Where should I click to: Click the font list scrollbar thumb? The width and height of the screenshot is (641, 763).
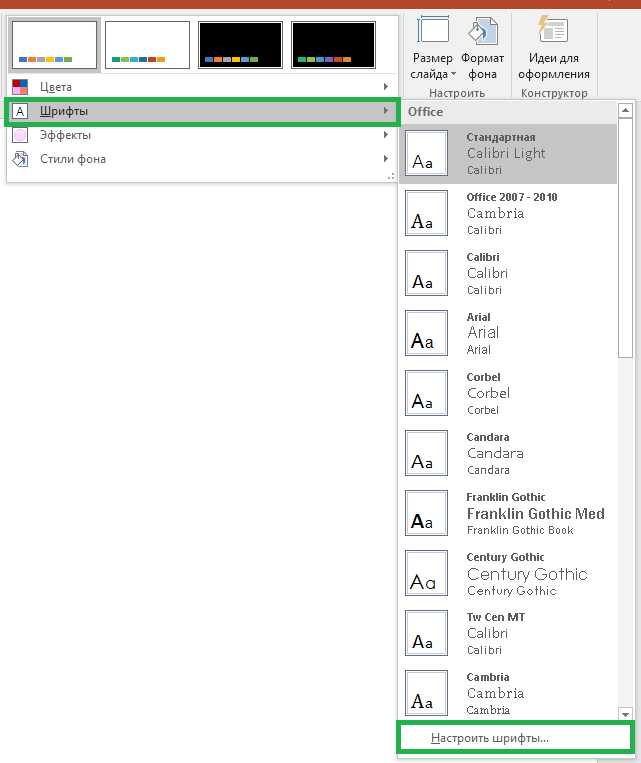625,238
